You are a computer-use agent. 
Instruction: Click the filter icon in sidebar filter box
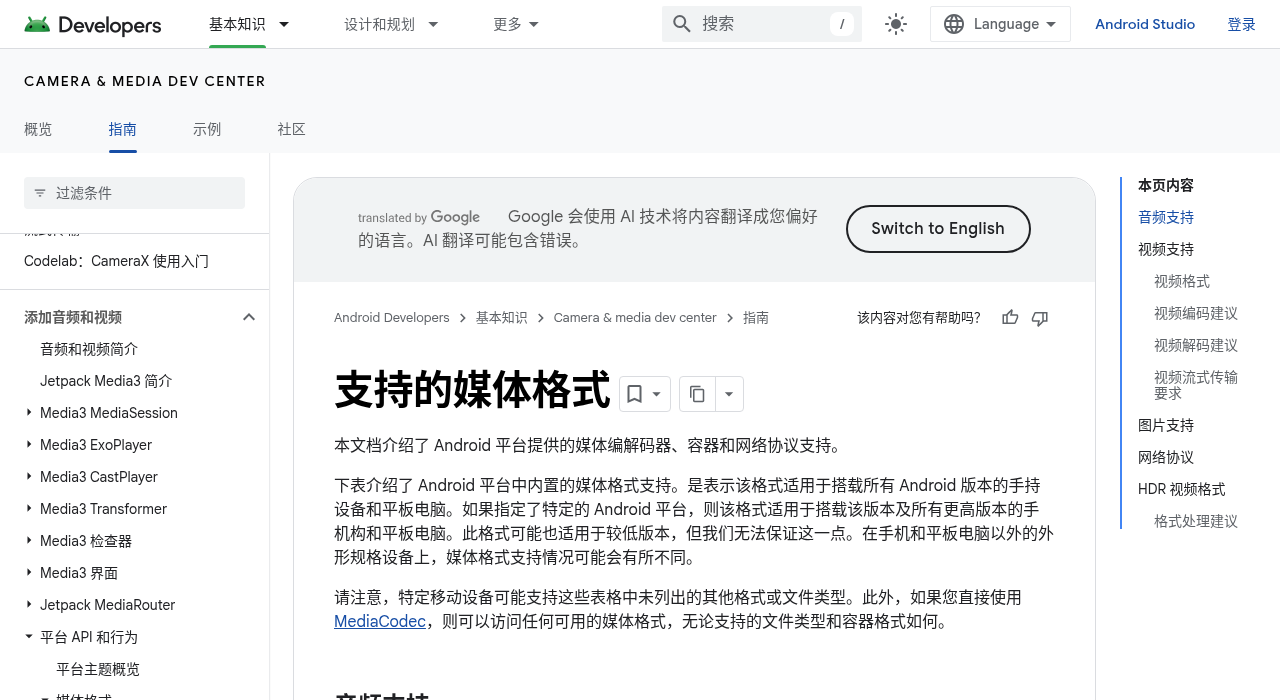40,193
